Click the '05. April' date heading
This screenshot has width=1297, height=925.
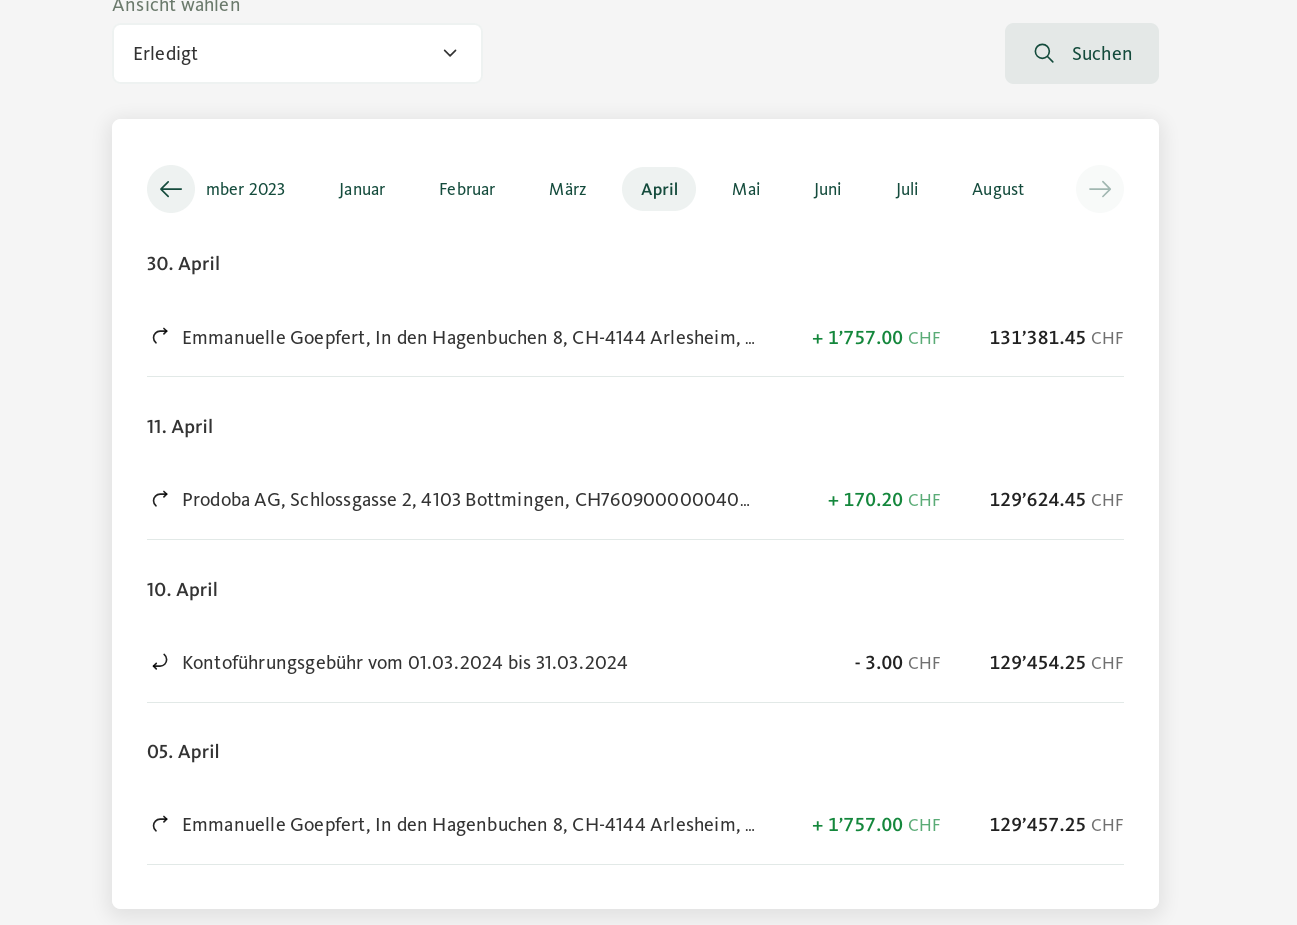click(183, 752)
